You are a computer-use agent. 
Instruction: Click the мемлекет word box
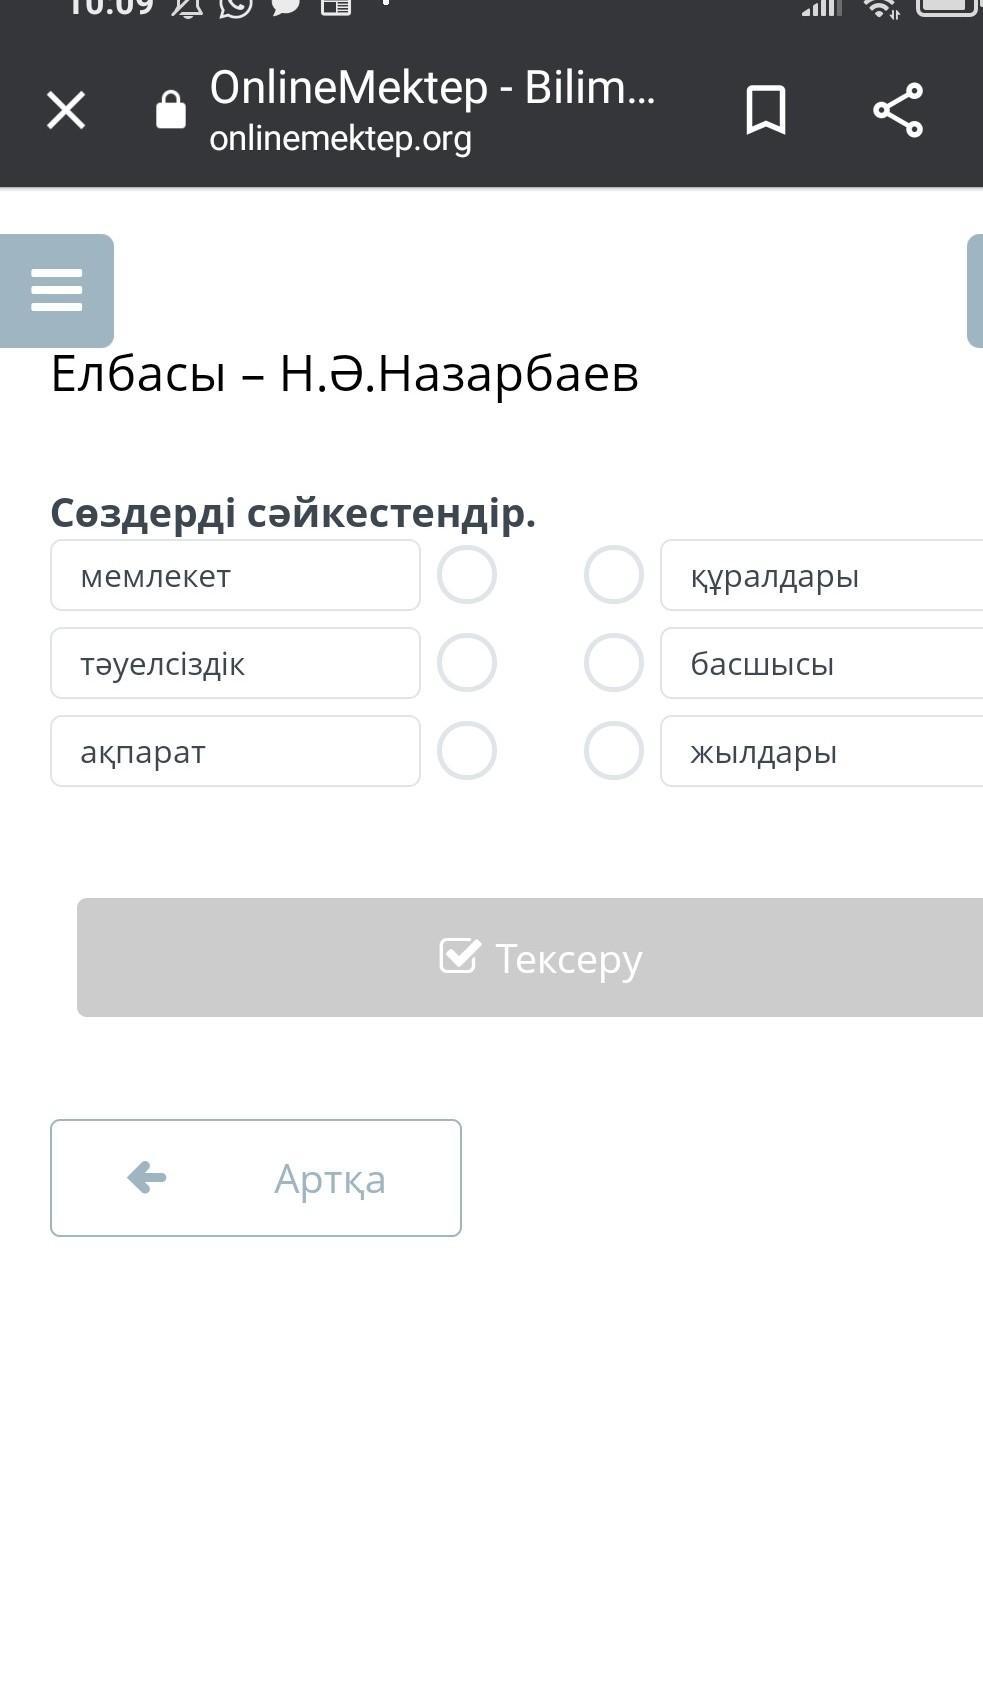tap(235, 575)
